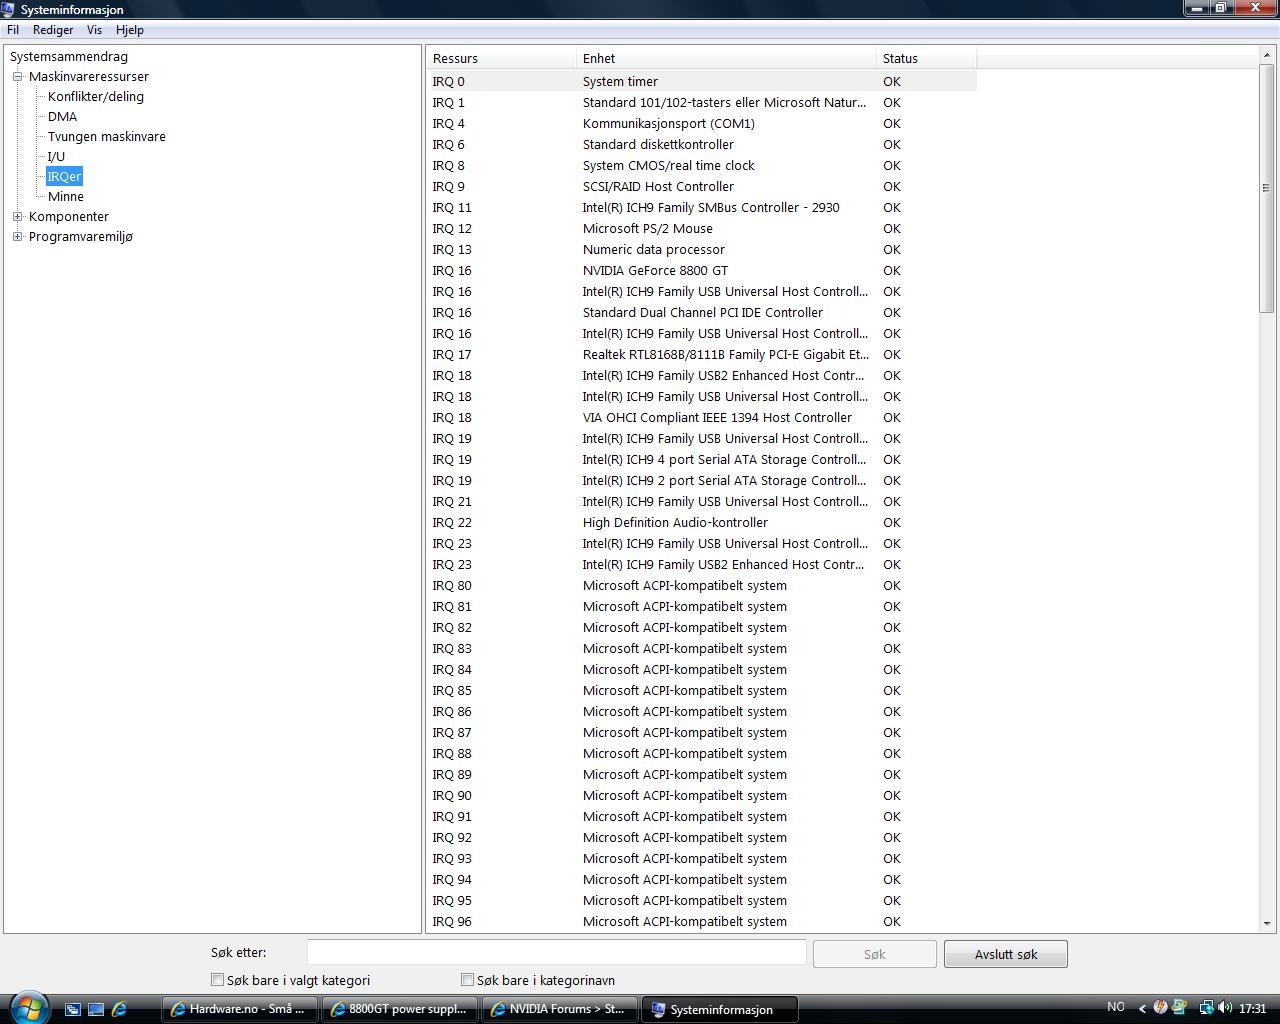The width and height of the screenshot is (1280, 1024).
Task: Click the vertical scrollbar thumb
Action: pos(1267,188)
